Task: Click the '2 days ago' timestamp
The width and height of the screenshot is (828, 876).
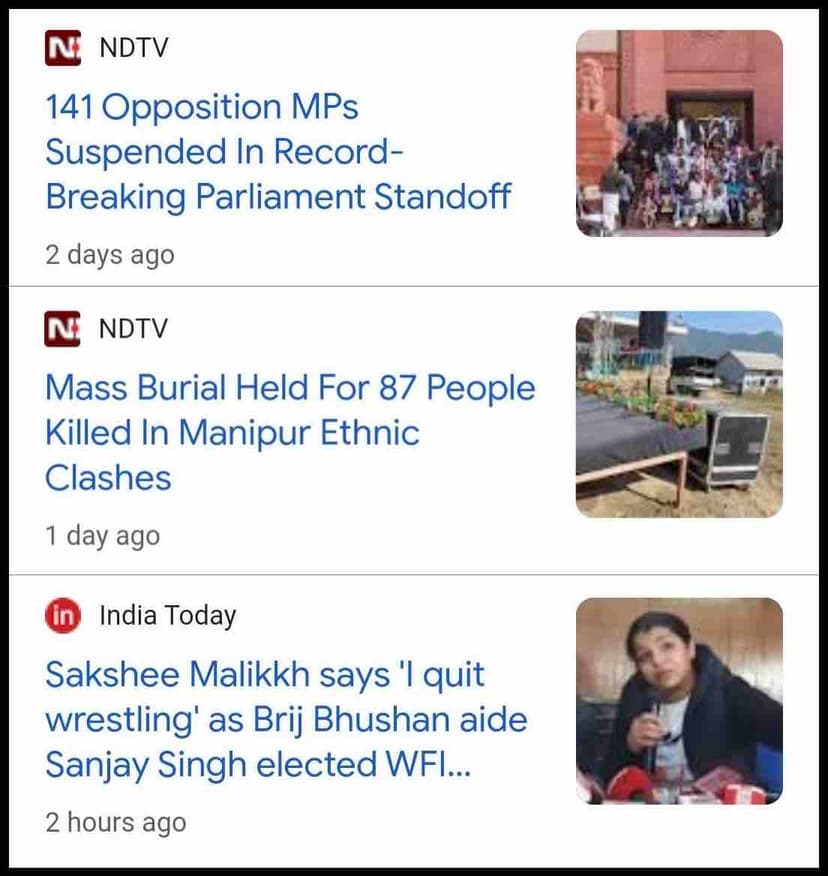Action: coord(109,254)
